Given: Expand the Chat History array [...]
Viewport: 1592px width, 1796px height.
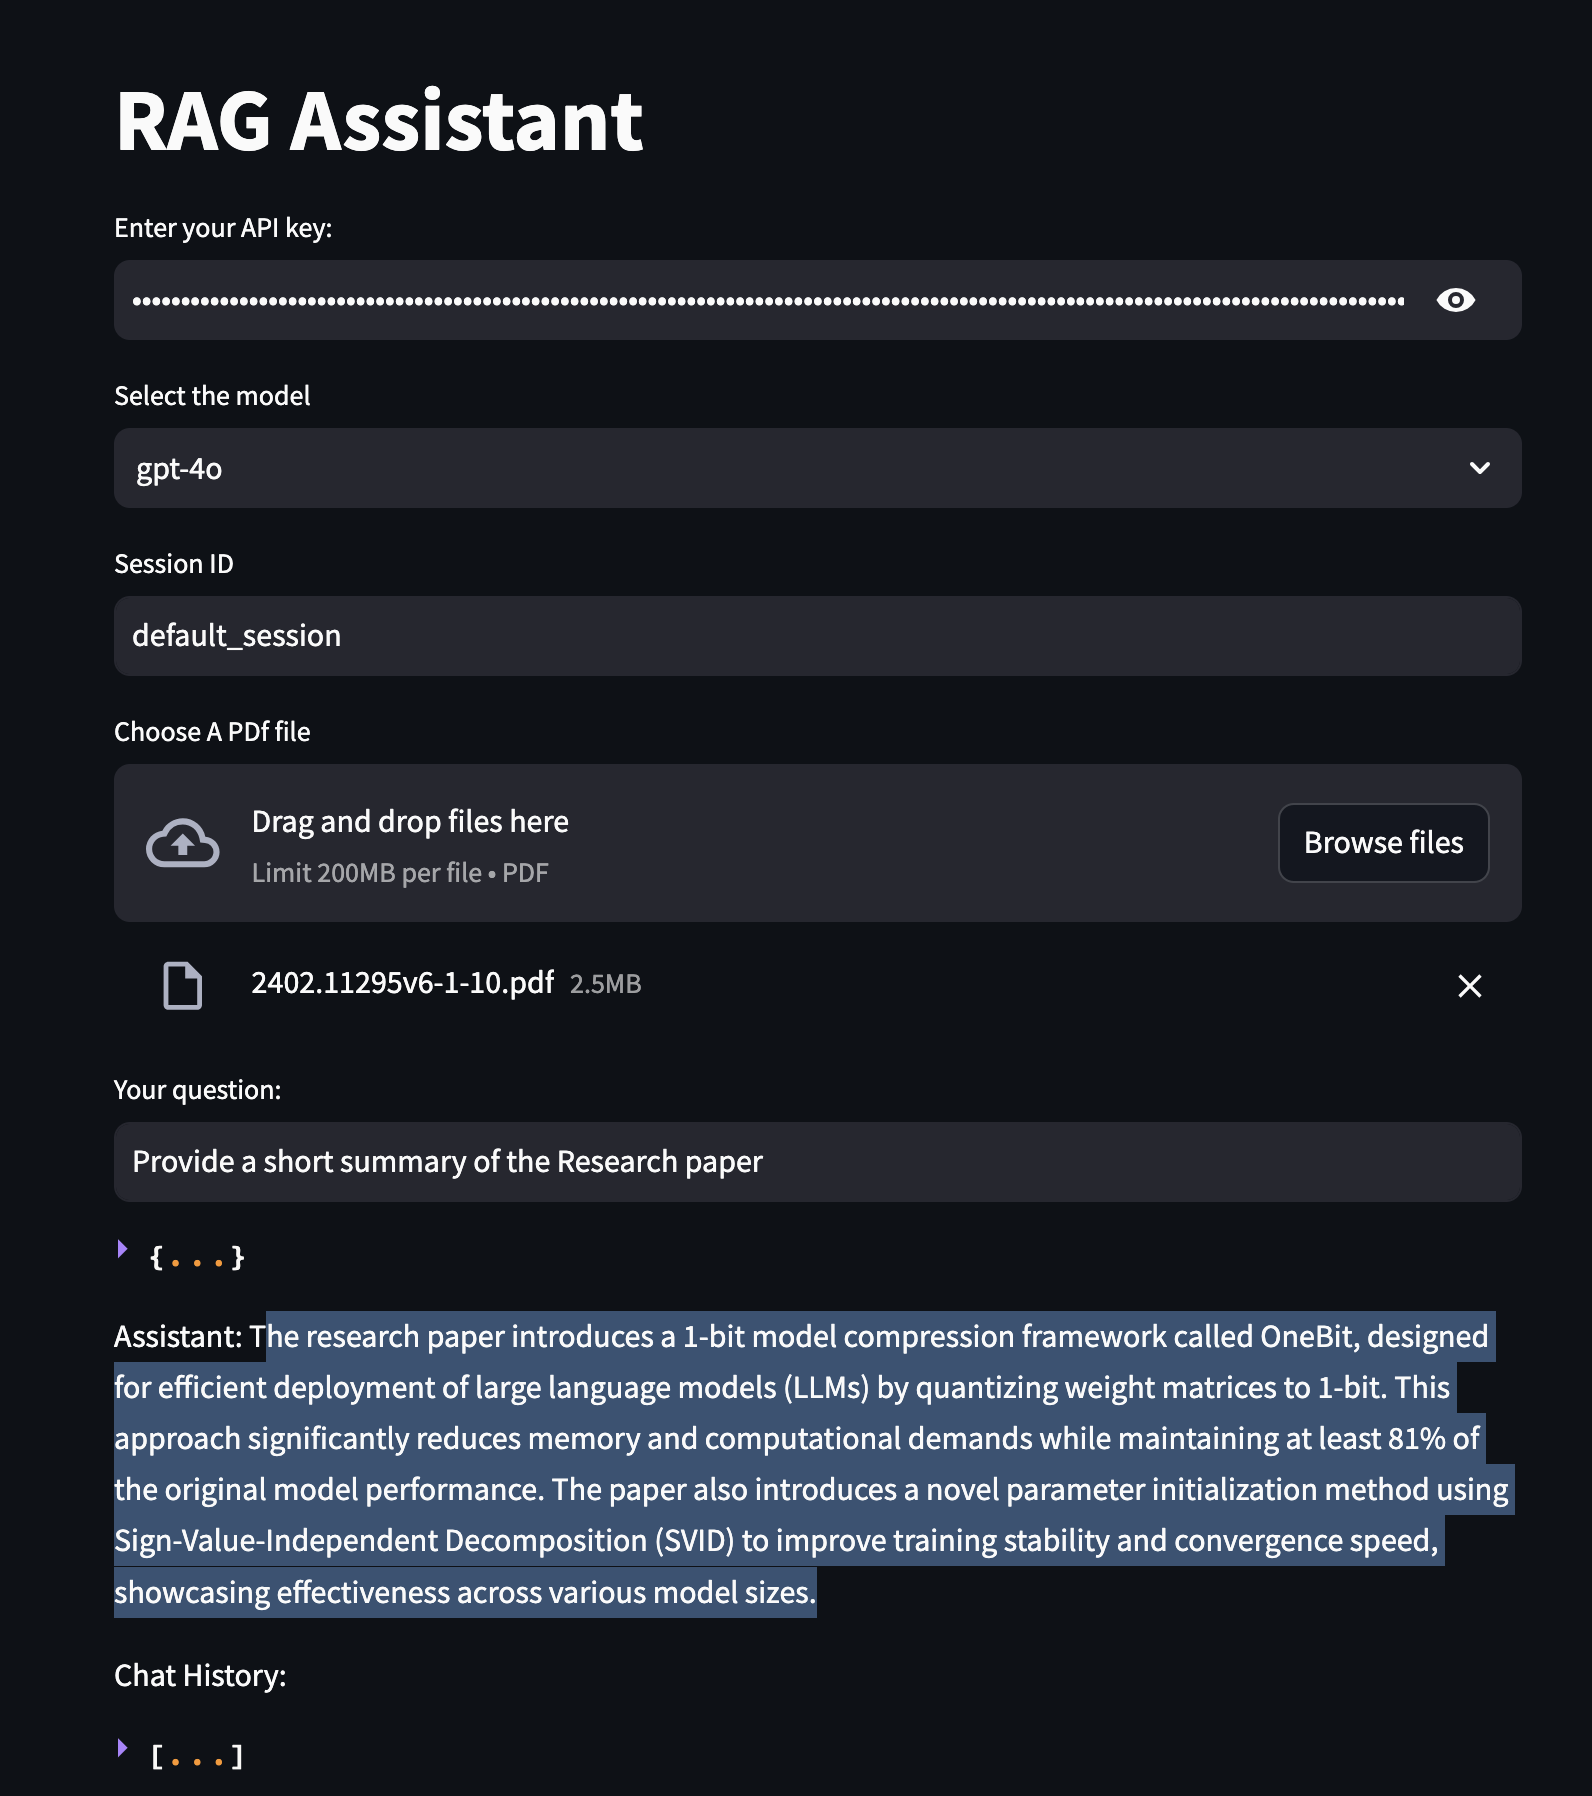Looking at the screenshot, I should pyautogui.click(x=123, y=1748).
